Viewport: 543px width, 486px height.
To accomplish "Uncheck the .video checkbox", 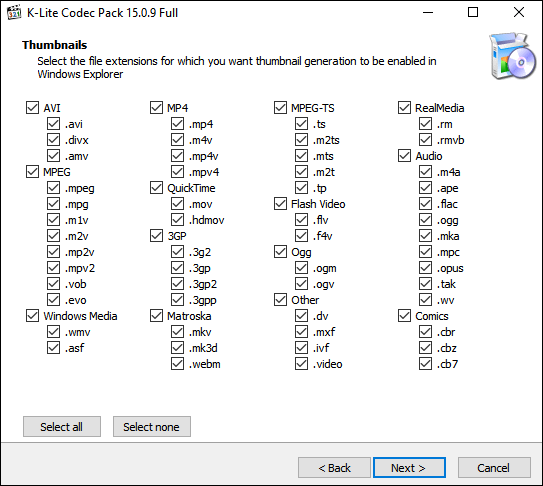I will coord(301,364).
